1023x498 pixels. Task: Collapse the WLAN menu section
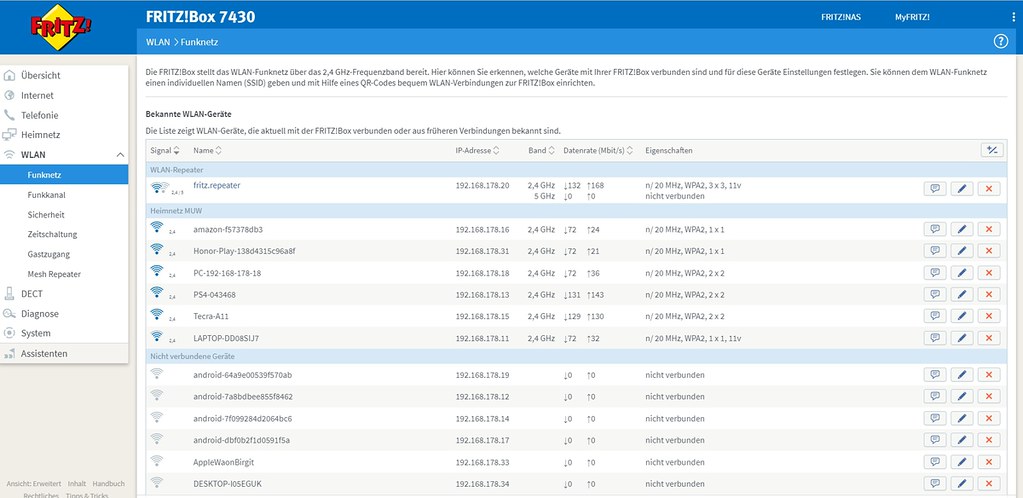tap(120, 155)
